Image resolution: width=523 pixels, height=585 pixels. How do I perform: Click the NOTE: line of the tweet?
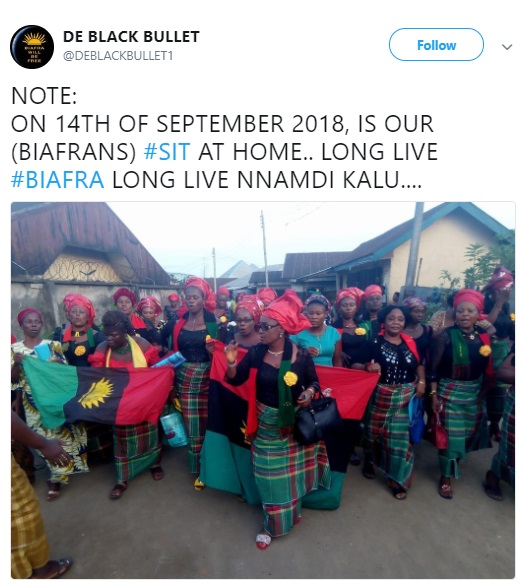pyautogui.click(x=44, y=96)
